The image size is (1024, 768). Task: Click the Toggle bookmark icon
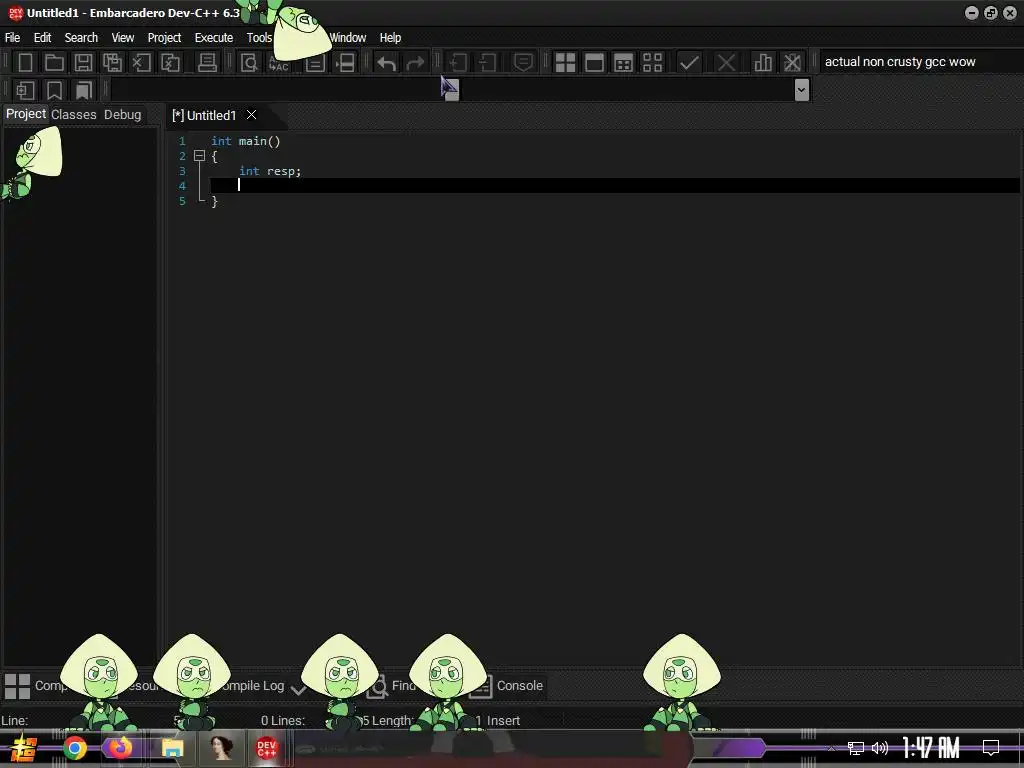54,90
